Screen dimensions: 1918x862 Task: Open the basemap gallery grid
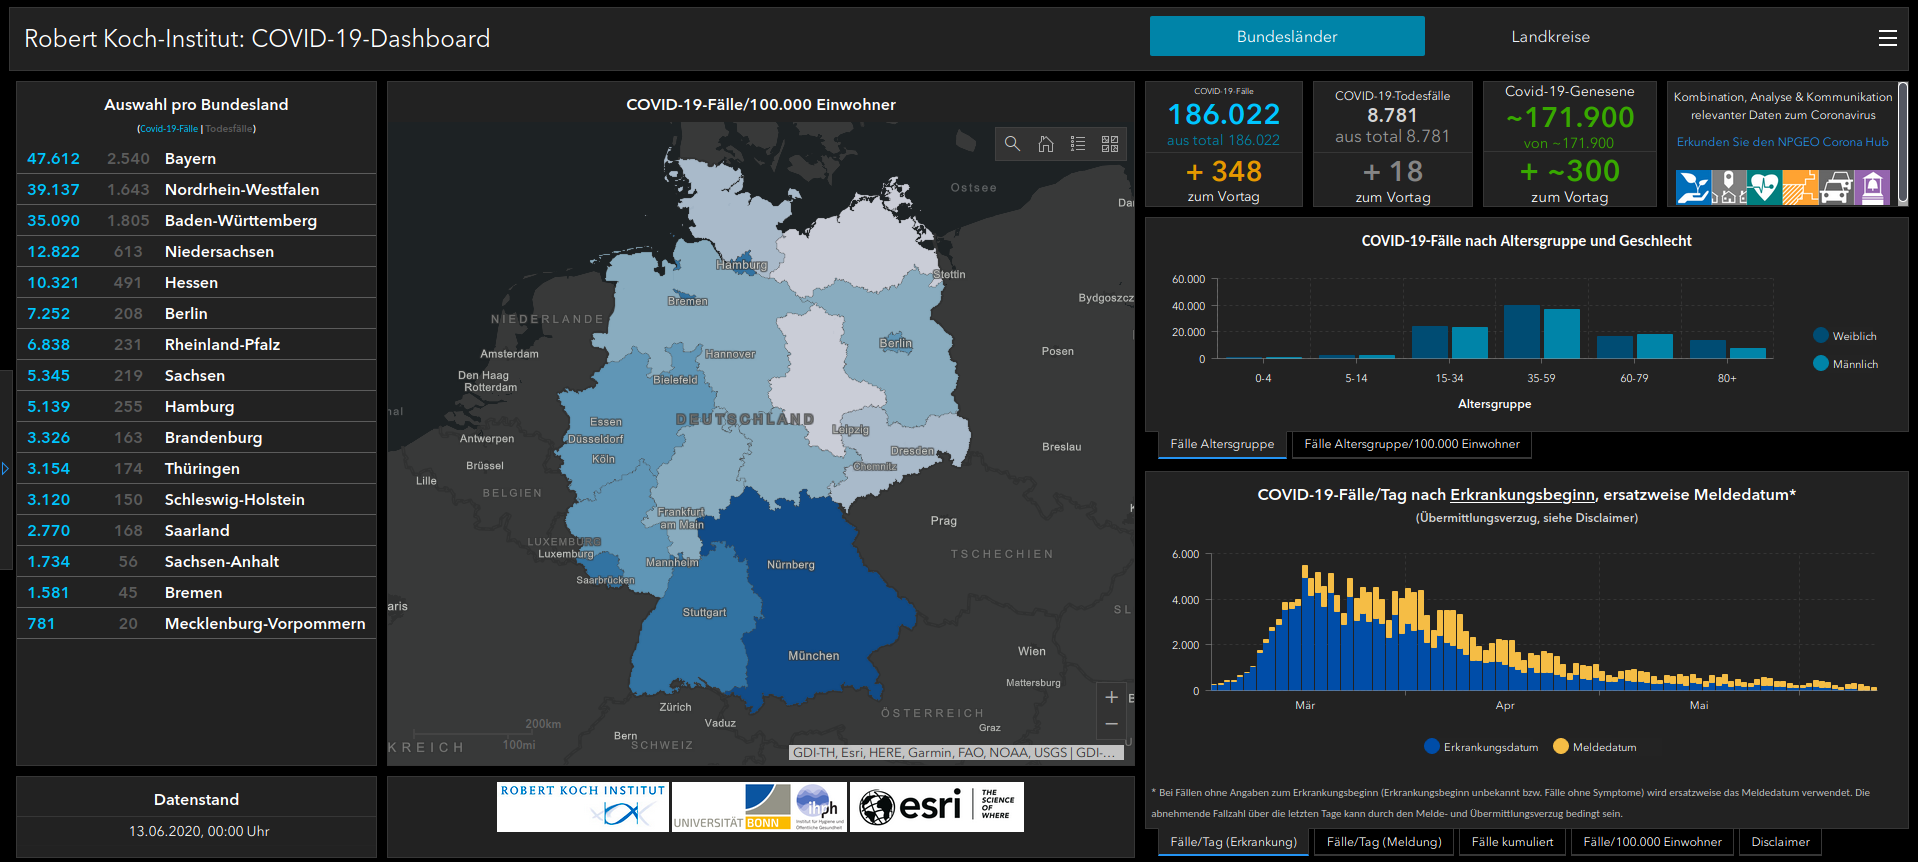[1110, 144]
